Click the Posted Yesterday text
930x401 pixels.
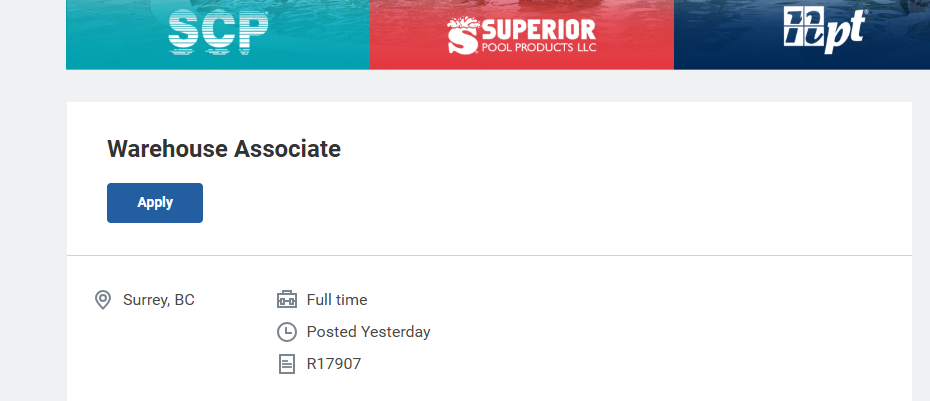[368, 332]
